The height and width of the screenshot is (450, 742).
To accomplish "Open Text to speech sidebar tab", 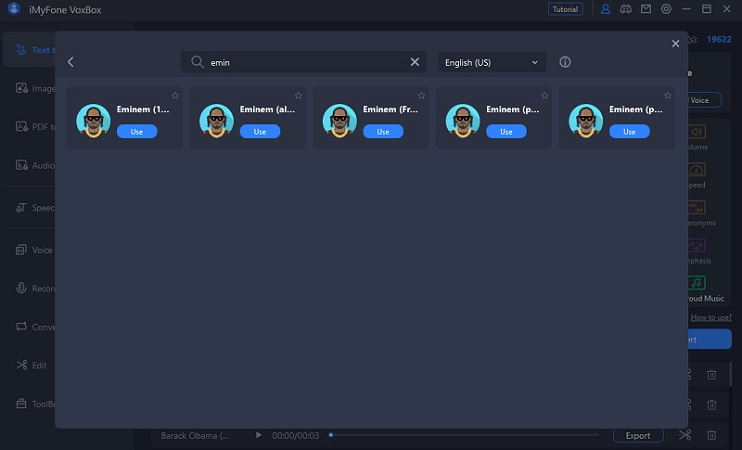I will click(x=29, y=50).
